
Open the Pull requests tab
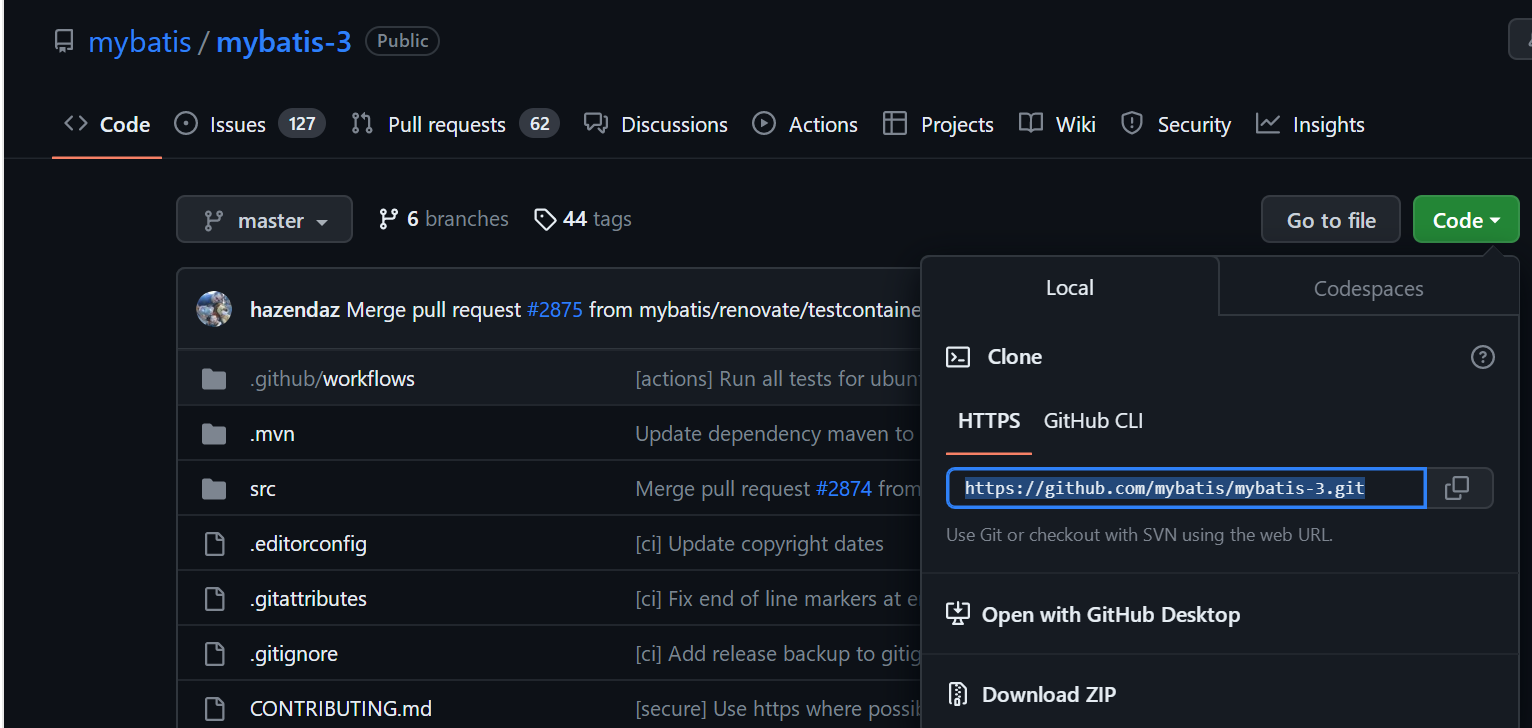point(446,125)
